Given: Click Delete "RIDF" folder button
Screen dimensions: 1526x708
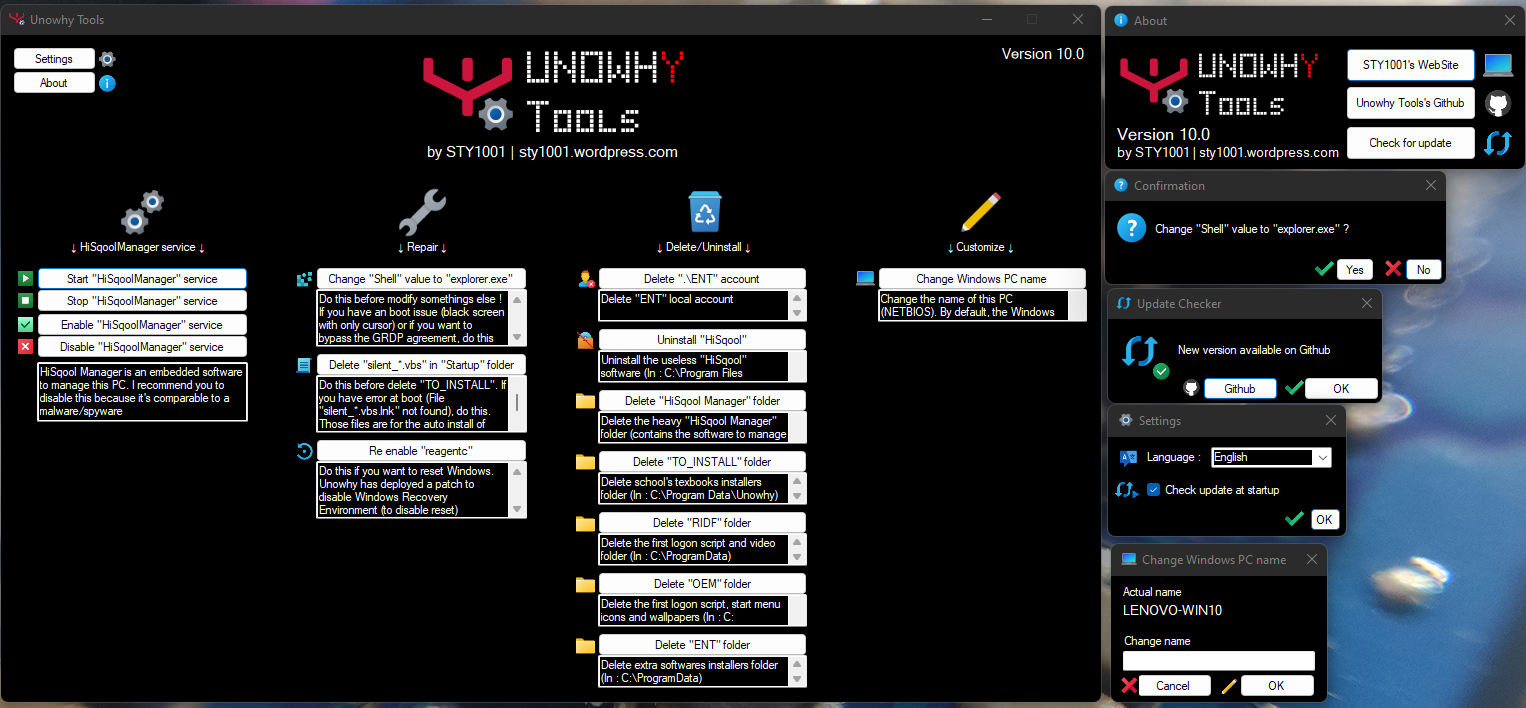Looking at the screenshot, I should pos(702,523).
